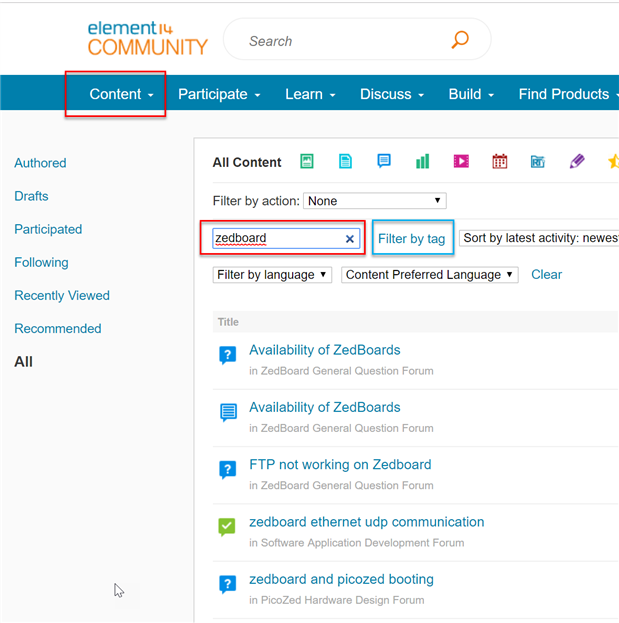Viewport: 619px width, 623px height.
Task: Show Drafts content
Action: click(31, 196)
